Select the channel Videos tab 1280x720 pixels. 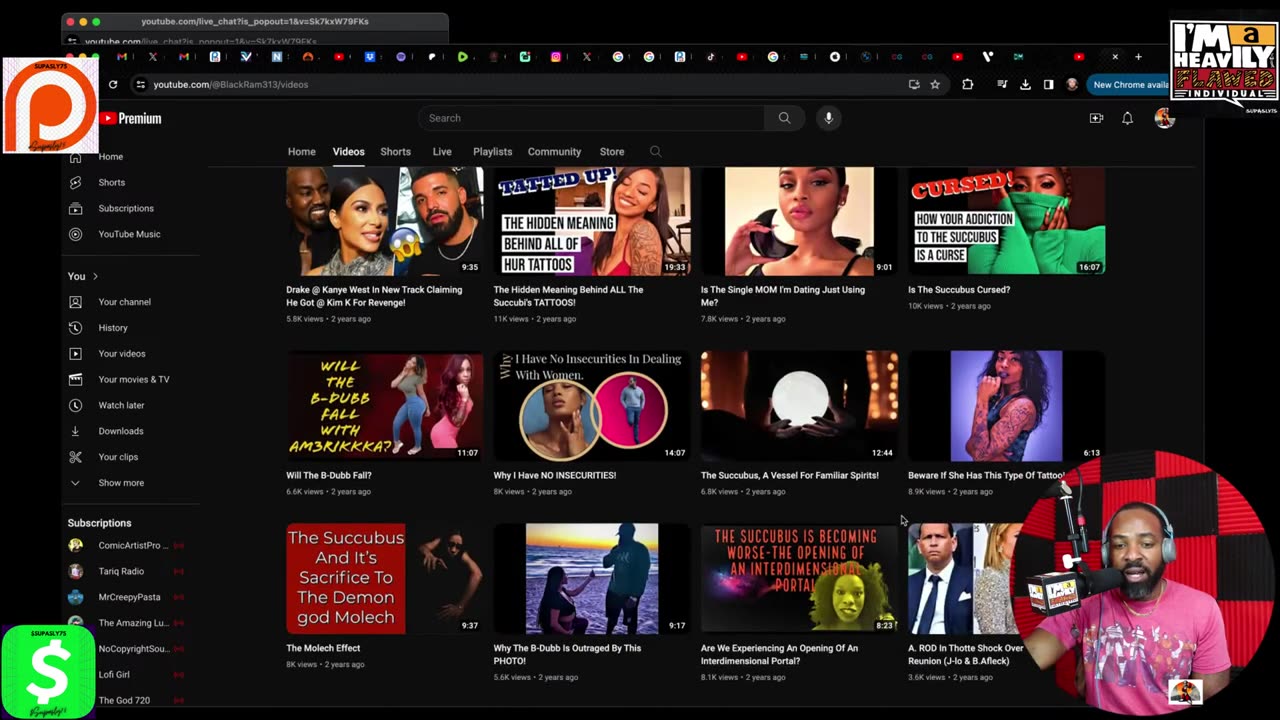click(x=348, y=152)
